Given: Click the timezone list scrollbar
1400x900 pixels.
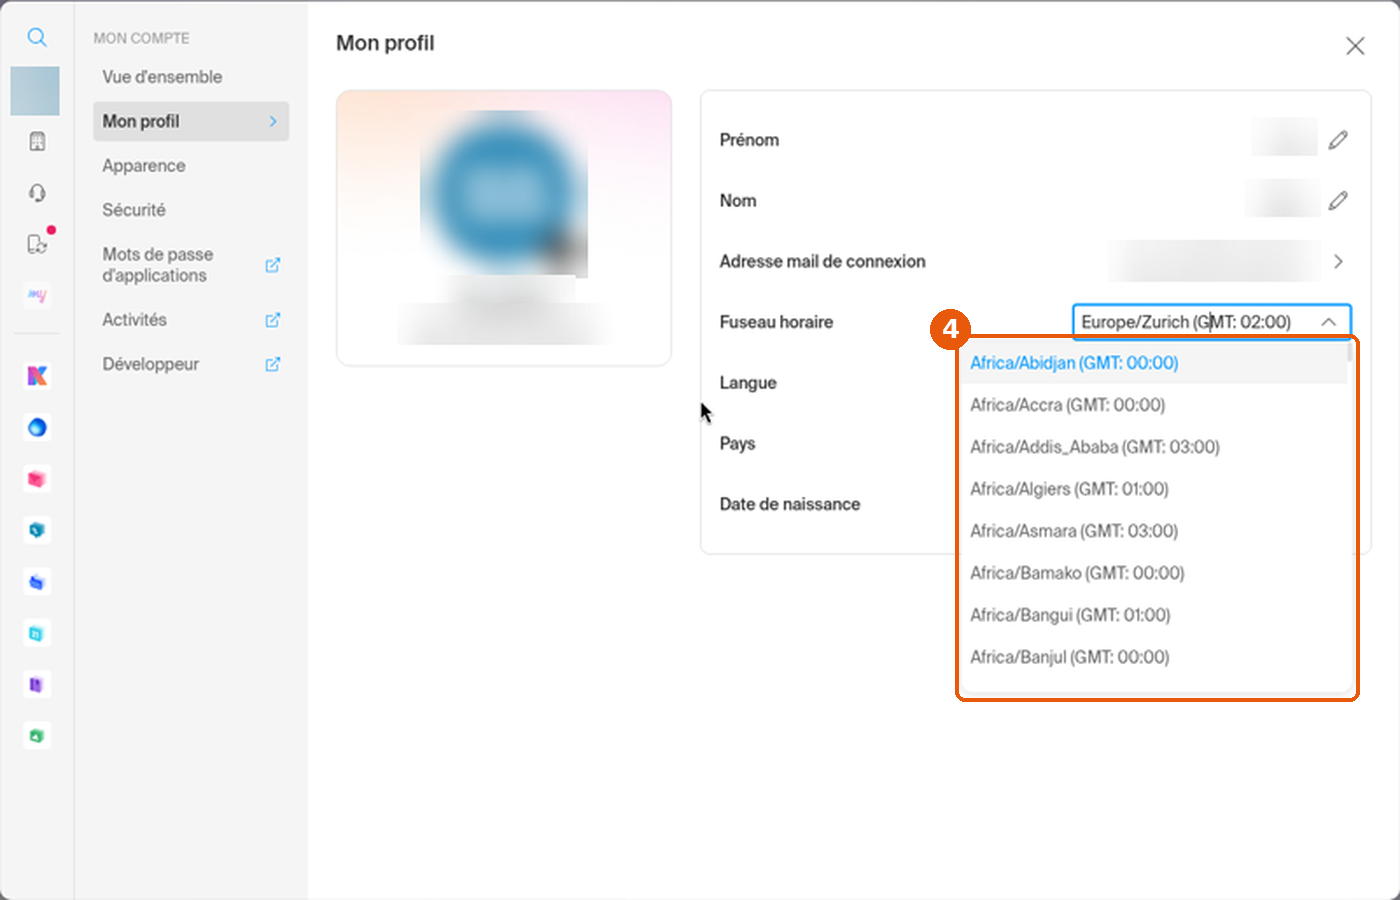Looking at the screenshot, I should coord(1351,352).
